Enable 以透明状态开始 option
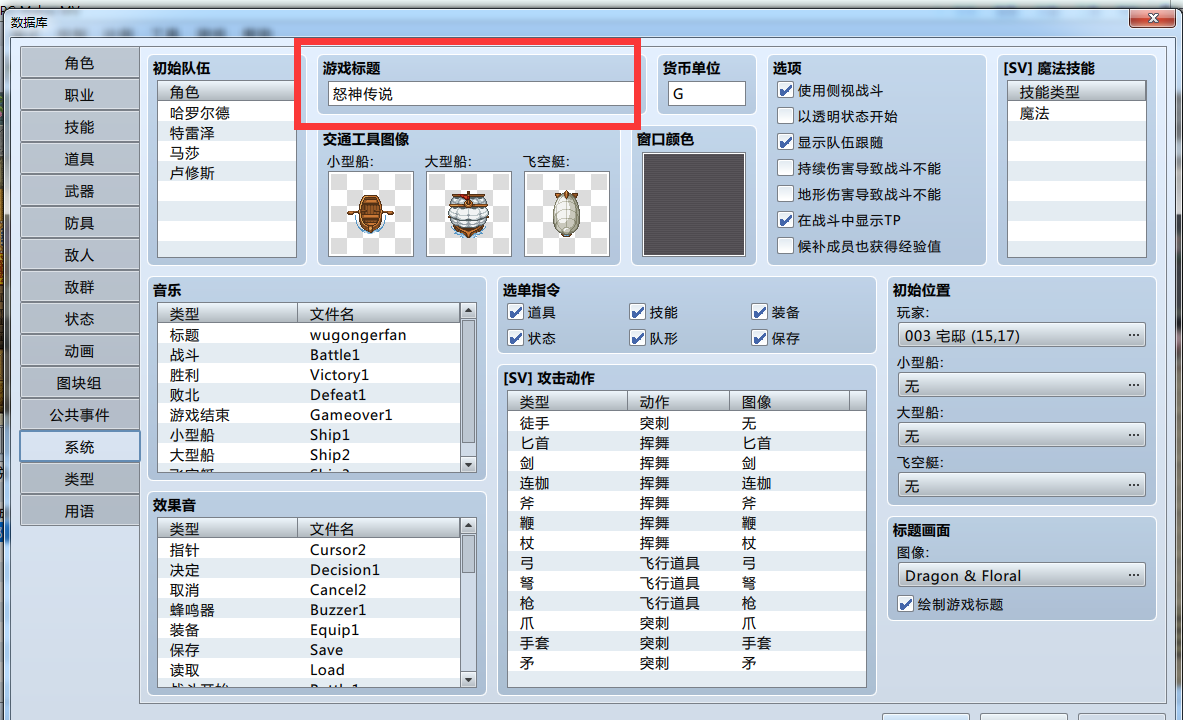The height and width of the screenshot is (720, 1183). pos(785,116)
